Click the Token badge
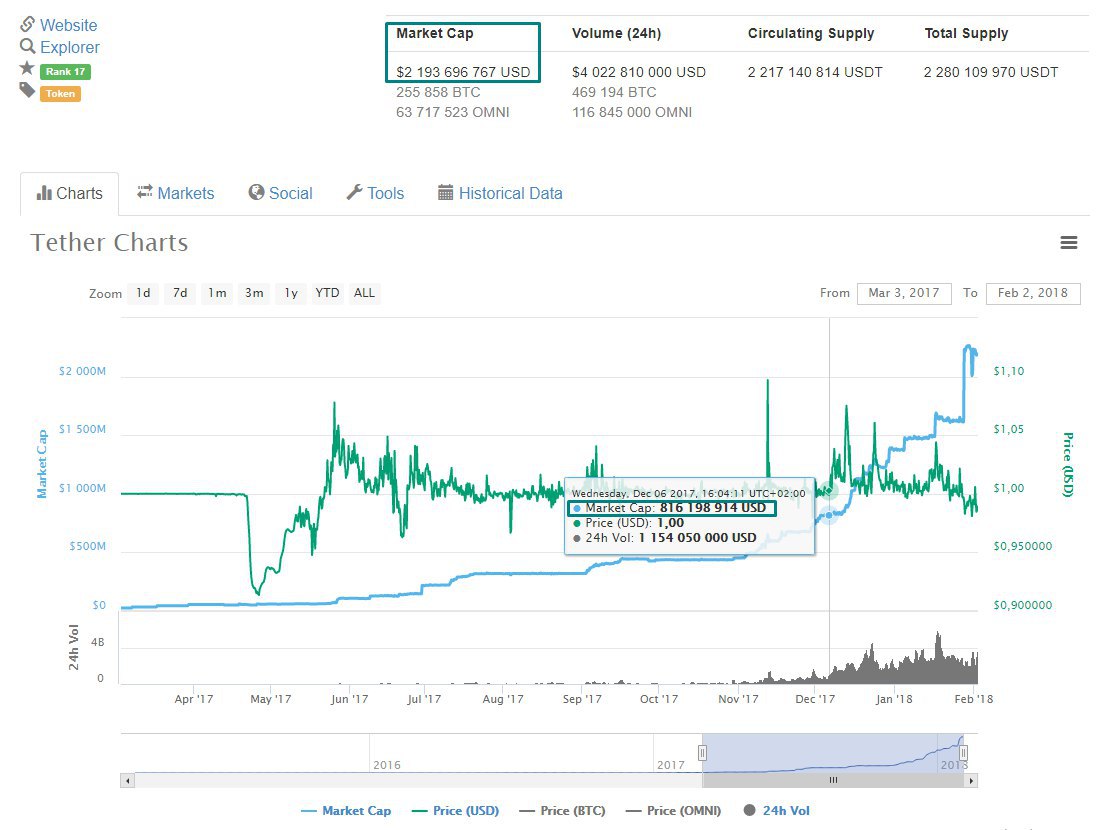Viewport: 1110px width, 830px height. coord(60,93)
